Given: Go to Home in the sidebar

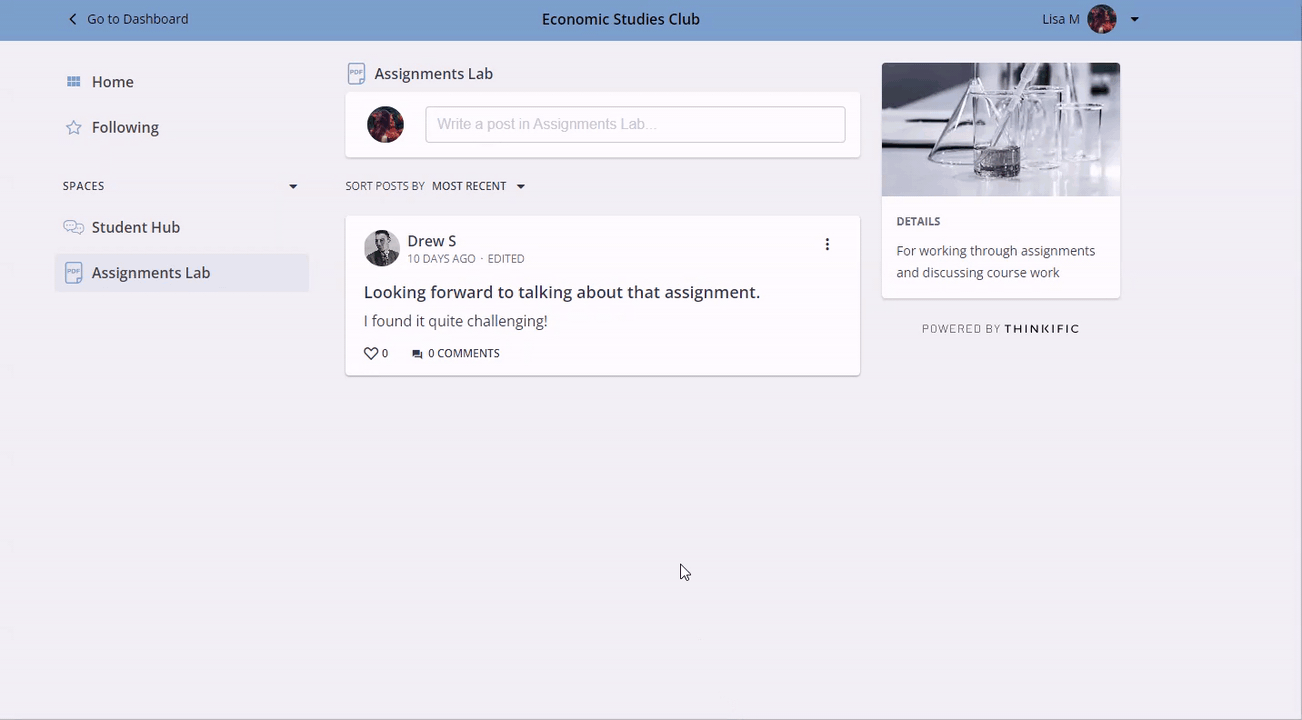Looking at the screenshot, I should pyautogui.click(x=112, y=82).
